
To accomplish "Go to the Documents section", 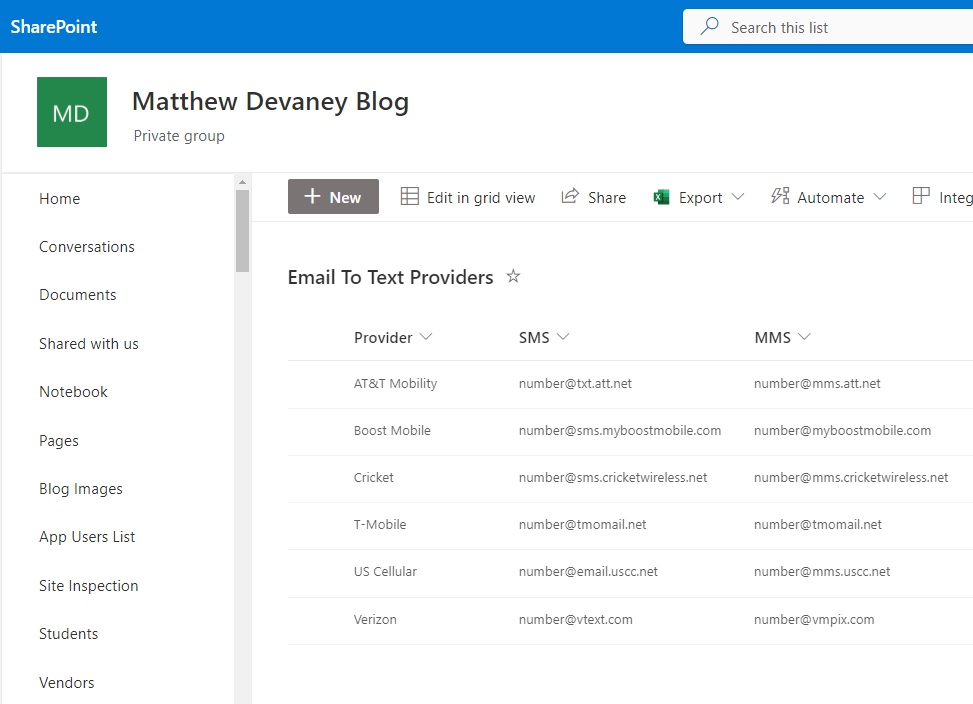I will point(77,294).
